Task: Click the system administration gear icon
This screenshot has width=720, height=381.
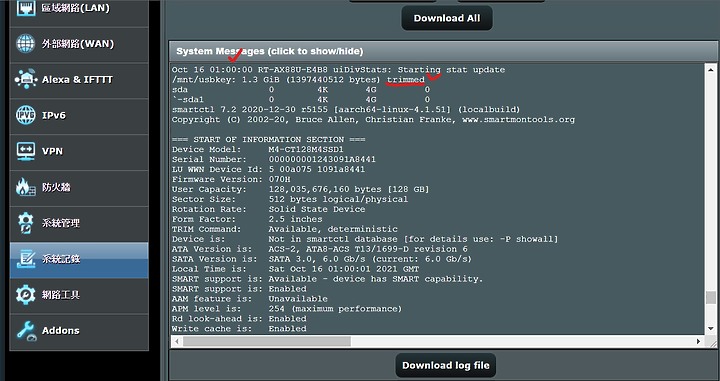Action: click(x=26, y=223)
